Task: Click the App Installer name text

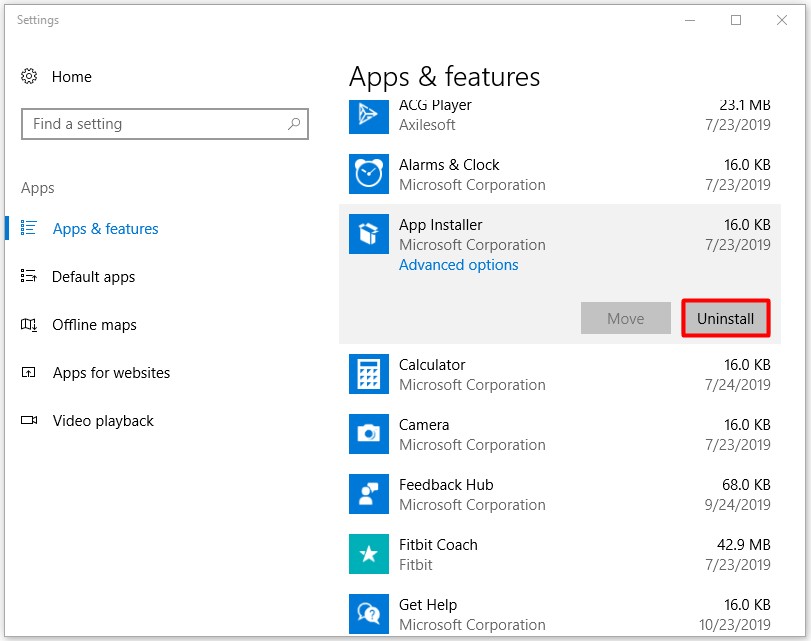Action: click(x=440, y=225)
